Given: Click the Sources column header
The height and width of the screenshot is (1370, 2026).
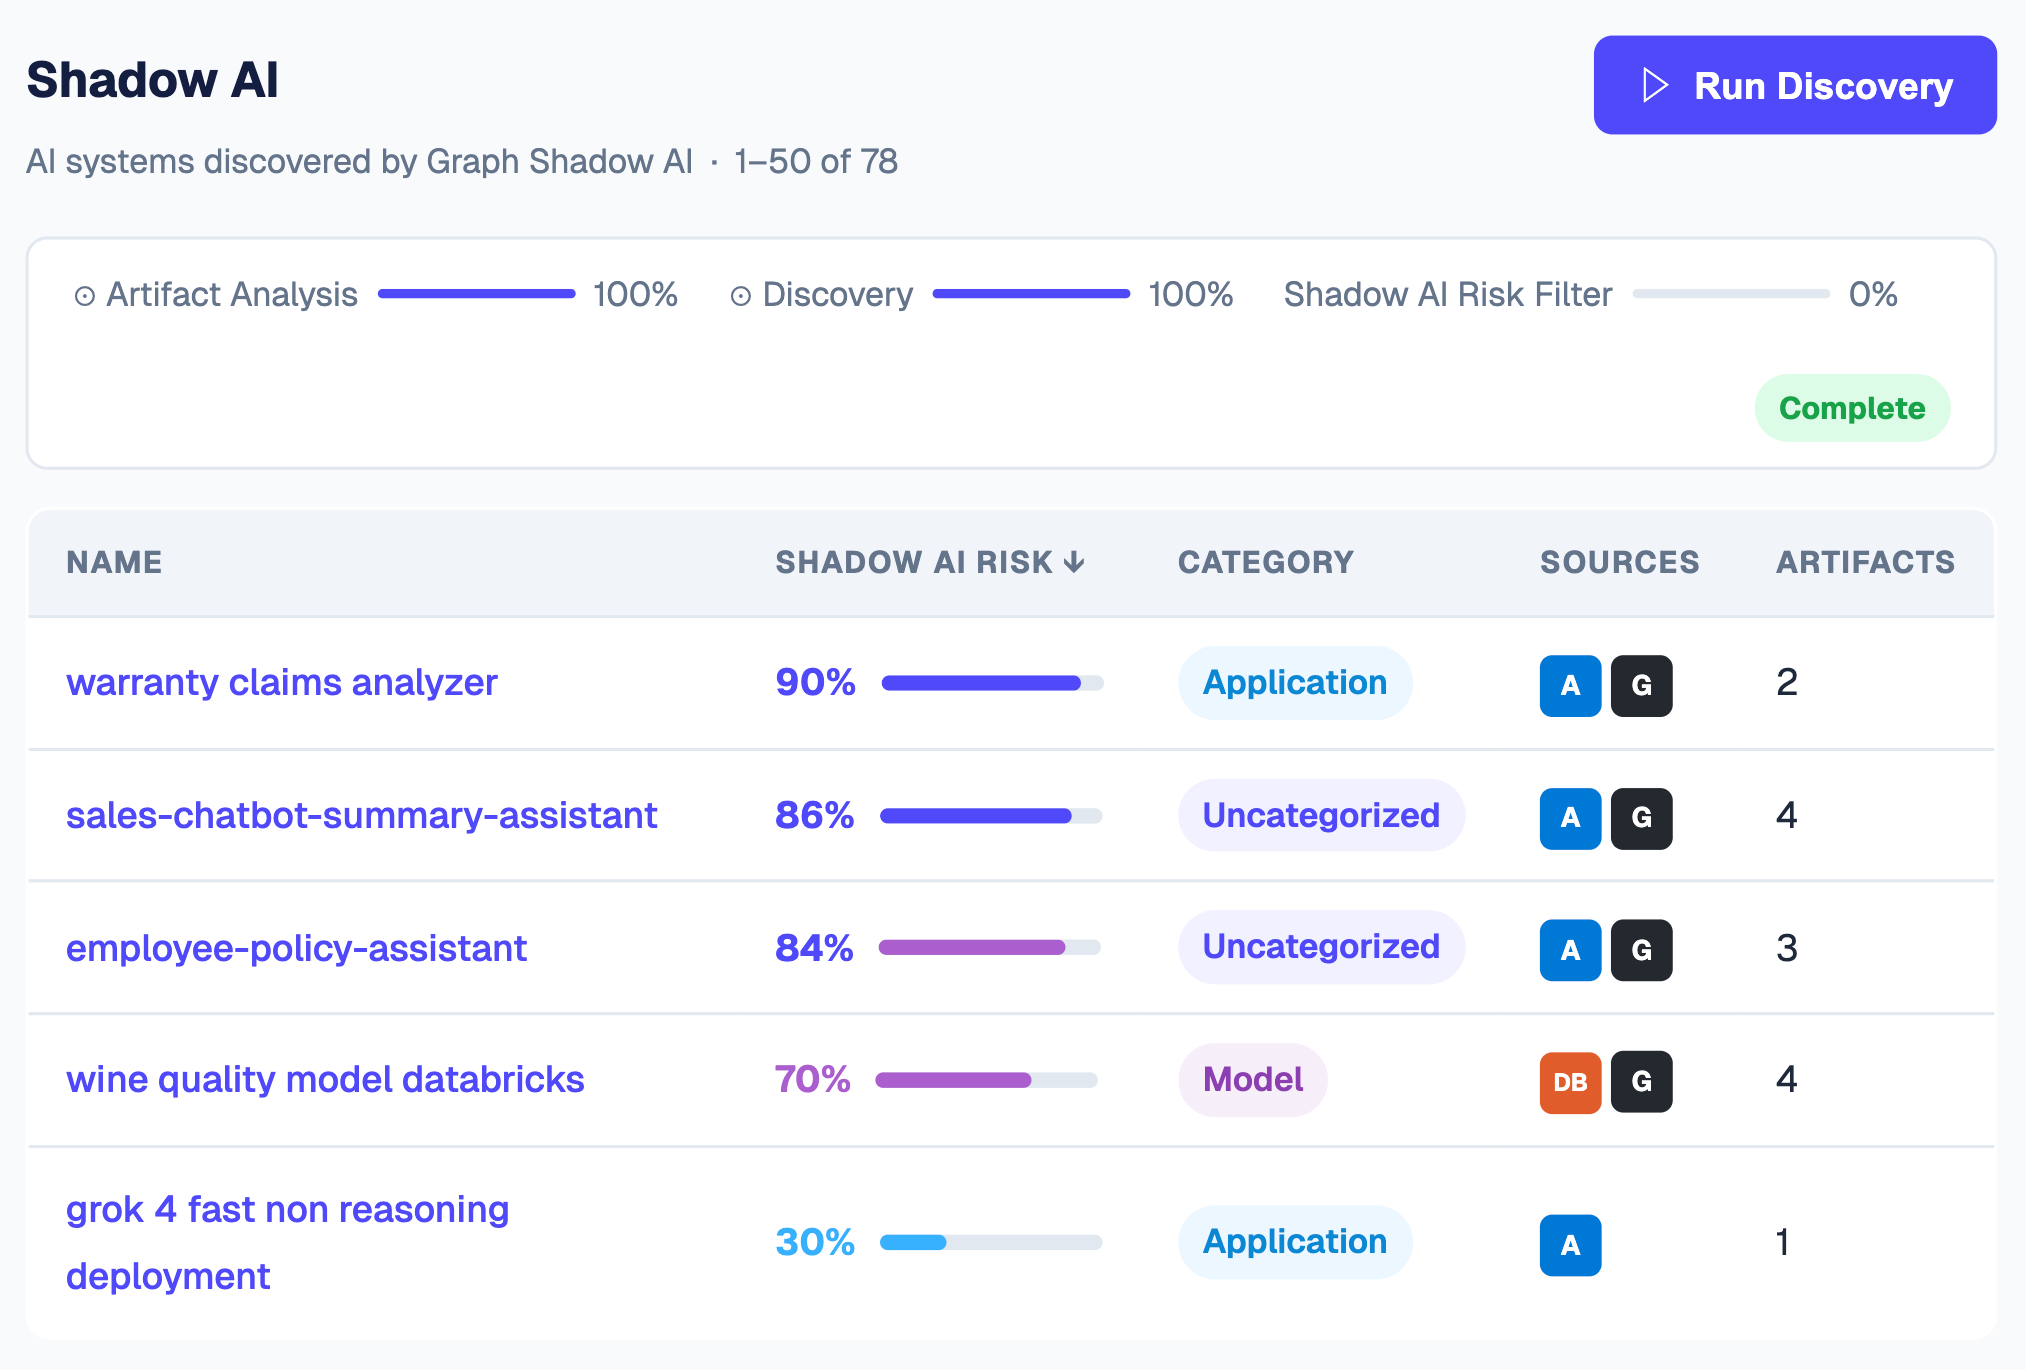Looking at the screenshot, I should [x=1619, y=562].
